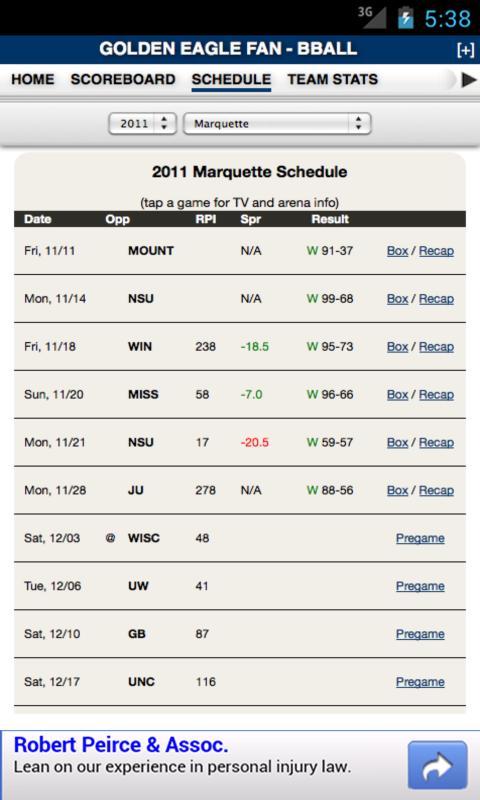Switch to the Scoreboard tab
This screenshot has height=800, width=480.
(x=123, y=80)
